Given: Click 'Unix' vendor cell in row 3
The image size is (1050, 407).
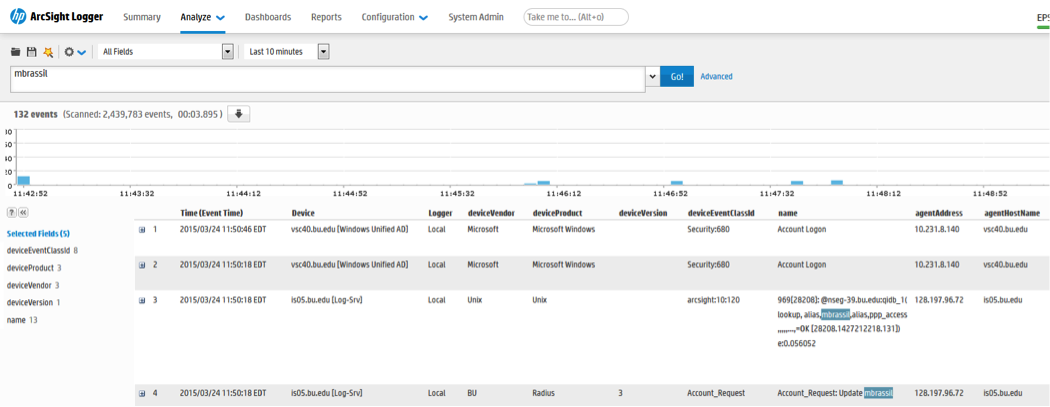Looking at the screenshot, I should point(474,300).
